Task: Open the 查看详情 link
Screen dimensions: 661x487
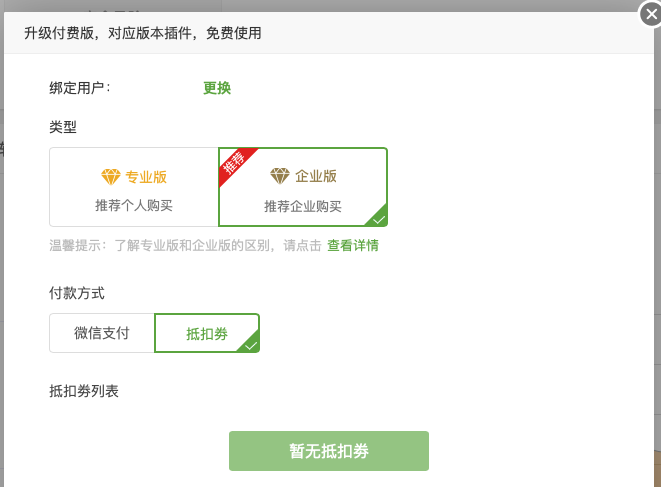Action: (353, 245)
